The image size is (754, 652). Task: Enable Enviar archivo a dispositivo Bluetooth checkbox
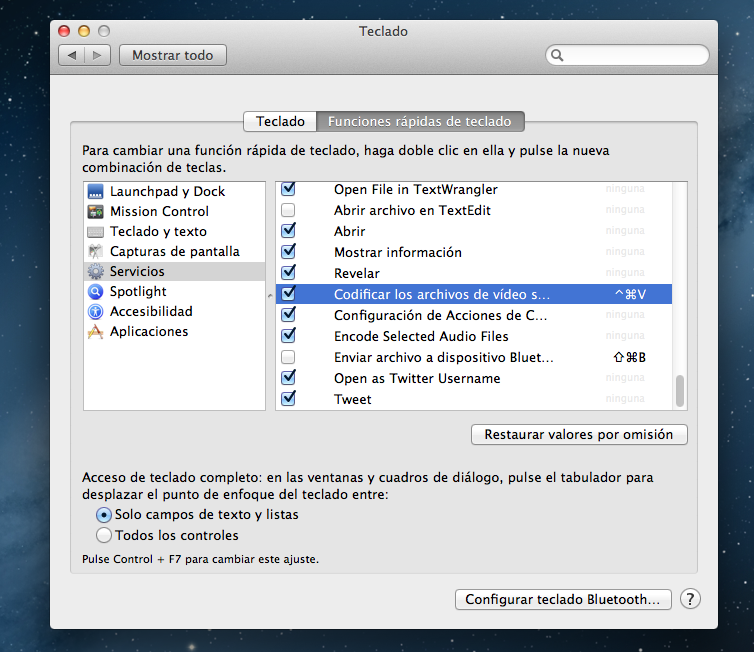click(x=288, y=357)
